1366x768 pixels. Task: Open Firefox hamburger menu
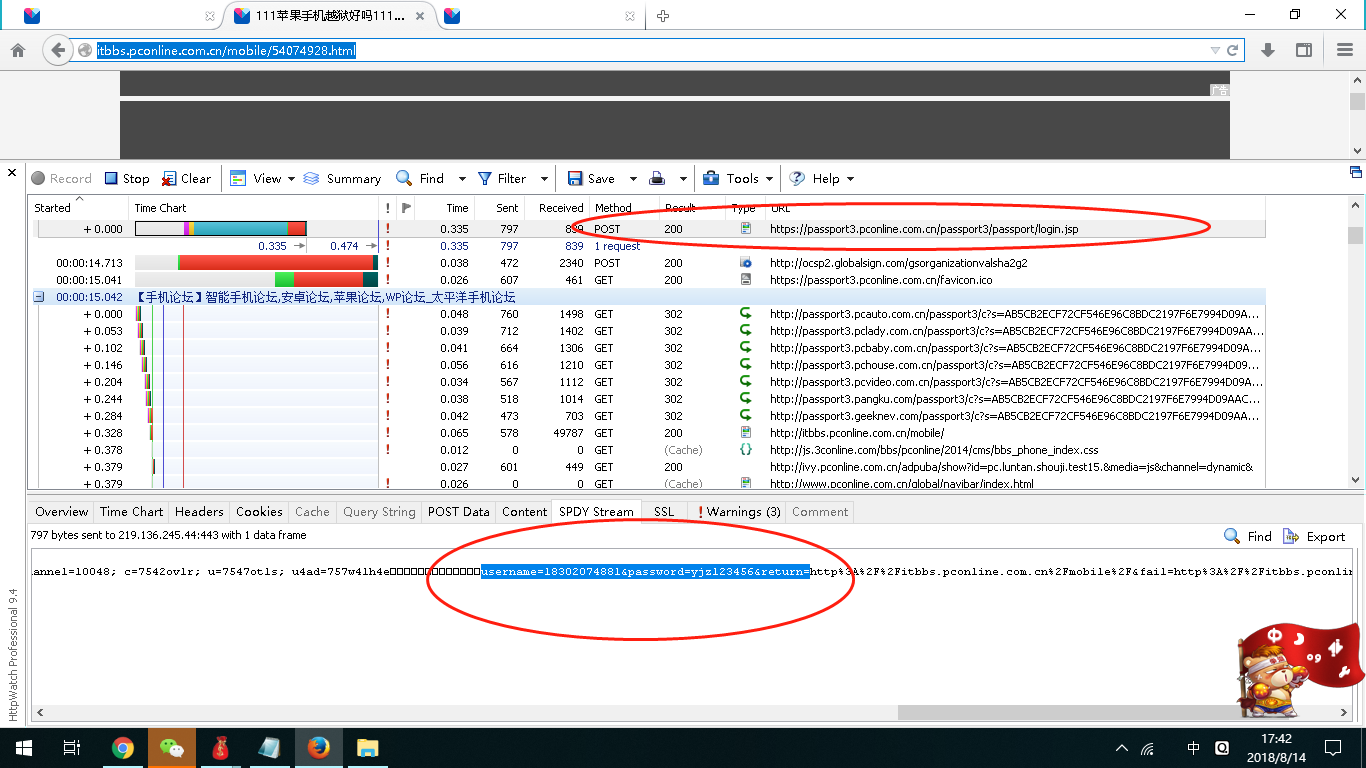click(1345, 51)
